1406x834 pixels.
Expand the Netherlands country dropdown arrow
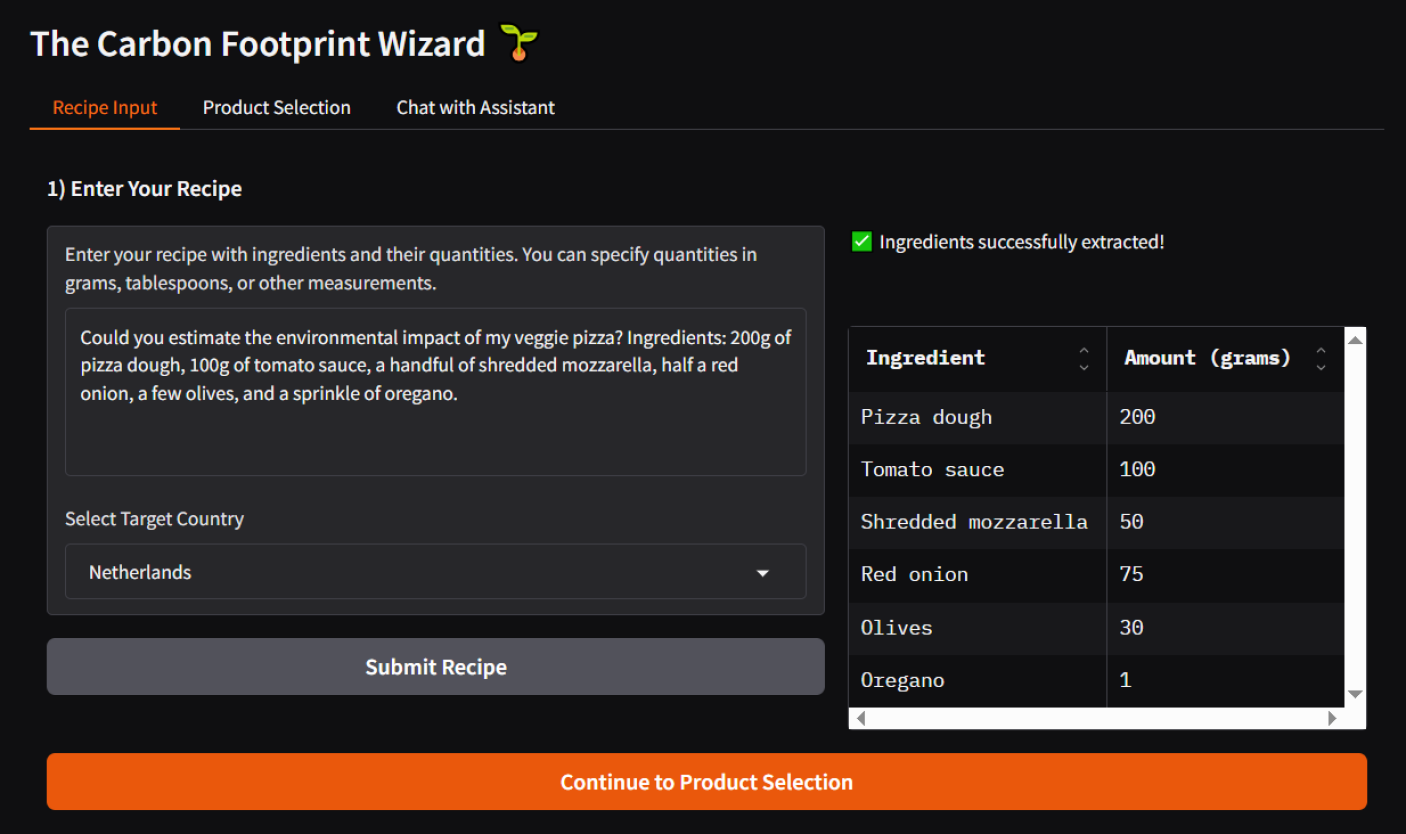[x=763, y=573]
